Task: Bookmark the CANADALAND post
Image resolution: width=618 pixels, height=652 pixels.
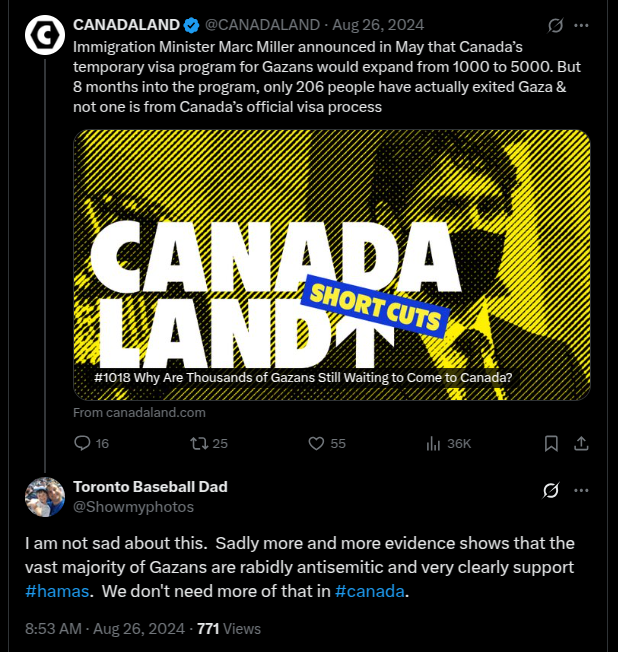Action: point(551,444)
